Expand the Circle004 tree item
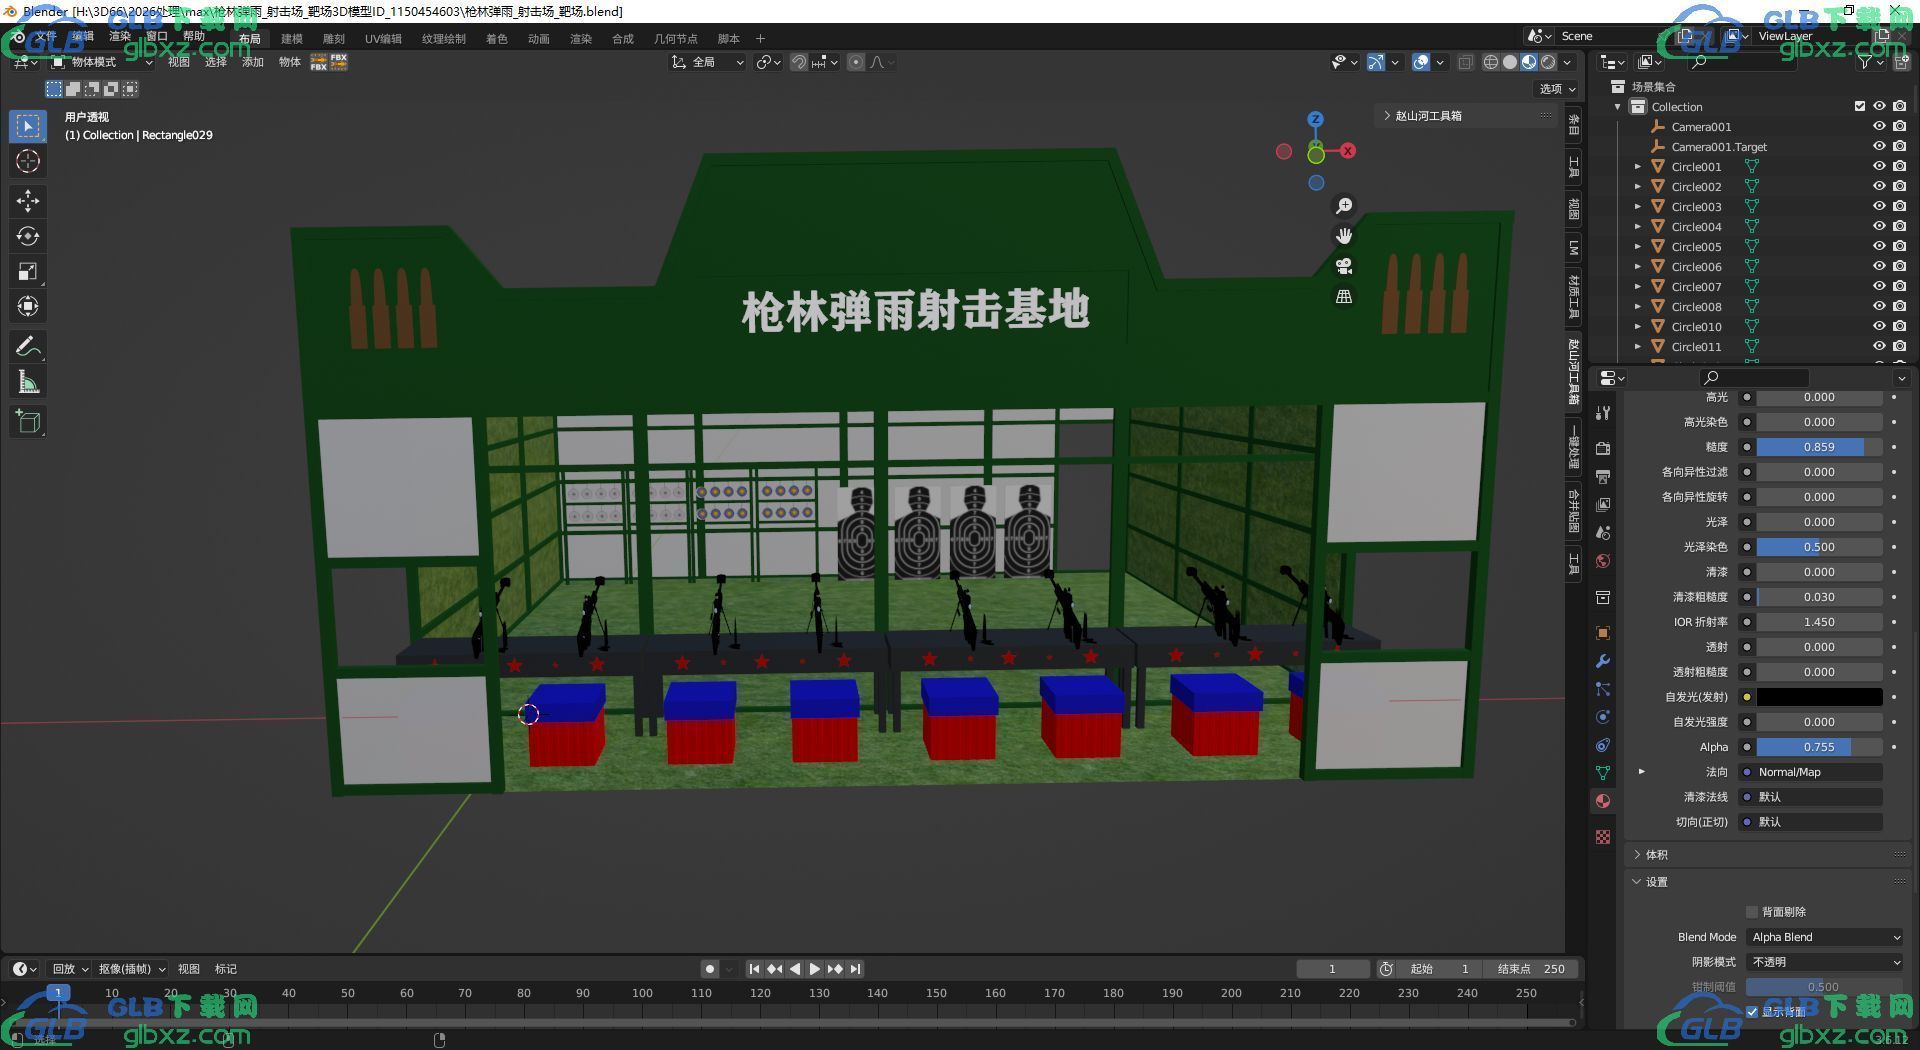Image resolution: width=1920 pixels, height=1050 pixels. tap(1637, 227)
